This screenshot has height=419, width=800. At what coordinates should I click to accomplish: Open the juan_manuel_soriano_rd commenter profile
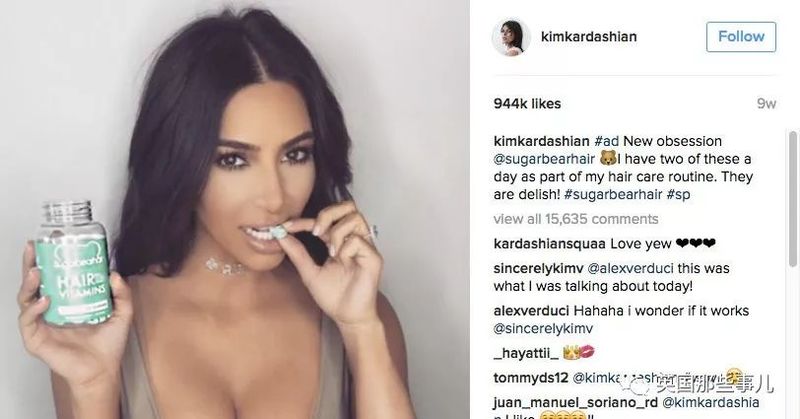[x=576, y=403]
